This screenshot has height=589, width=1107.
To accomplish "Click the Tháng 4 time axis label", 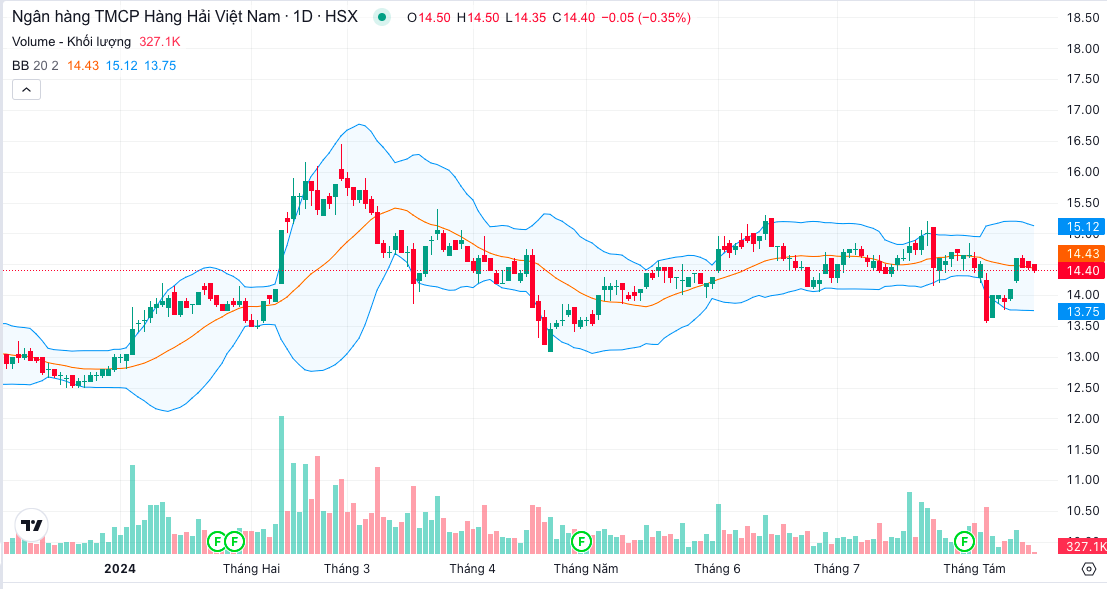I will (x=472, y=569).
